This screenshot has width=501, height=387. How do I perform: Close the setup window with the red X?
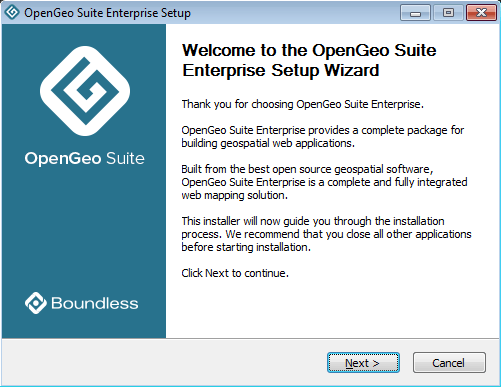click(481, 13)
